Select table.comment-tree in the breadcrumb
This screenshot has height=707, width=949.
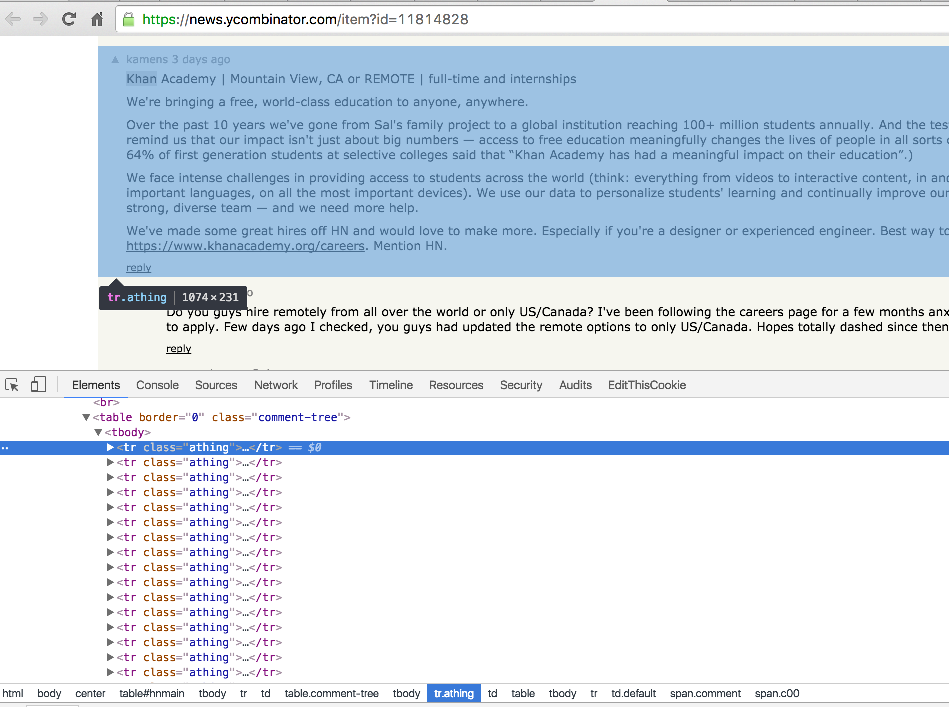tap(332, 694)
